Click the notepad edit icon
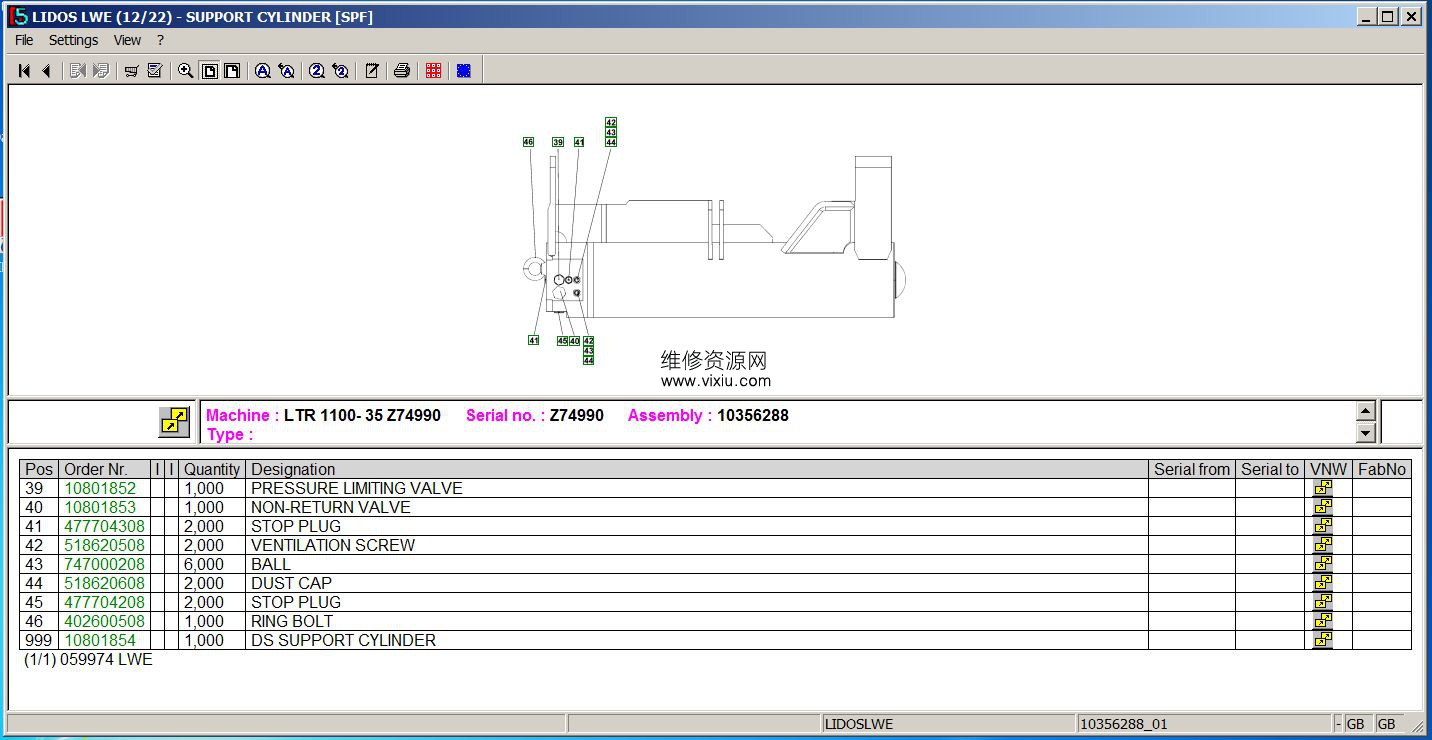The image size is (1432, 740). coord(371,71)
